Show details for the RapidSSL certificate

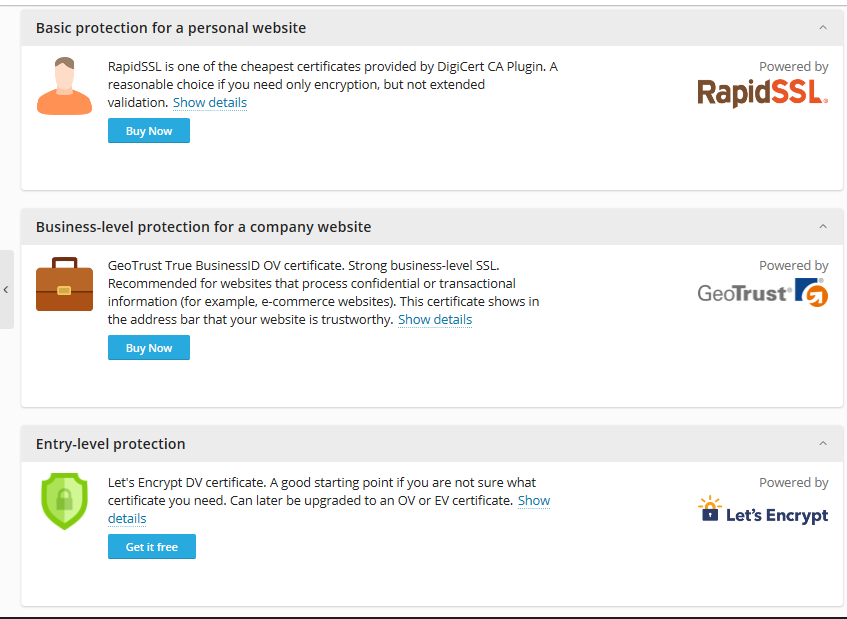tap(210, 103)
